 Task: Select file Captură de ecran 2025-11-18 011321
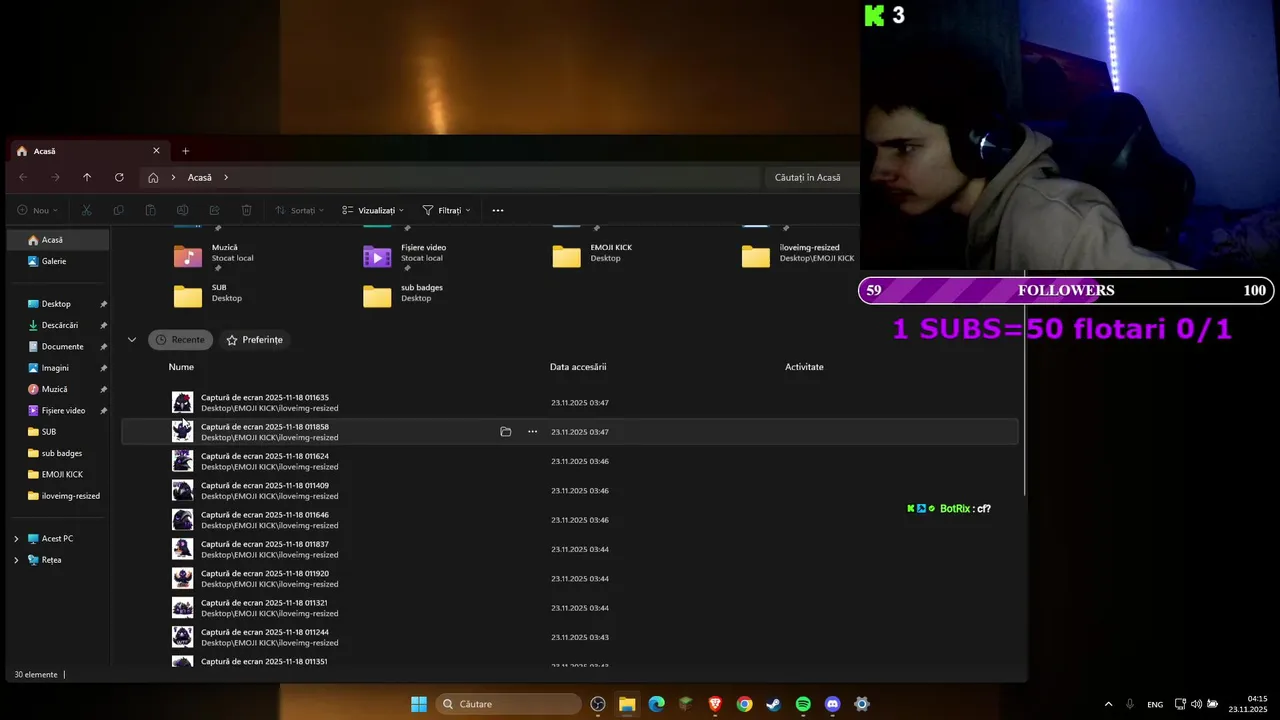tap(570, 608)
